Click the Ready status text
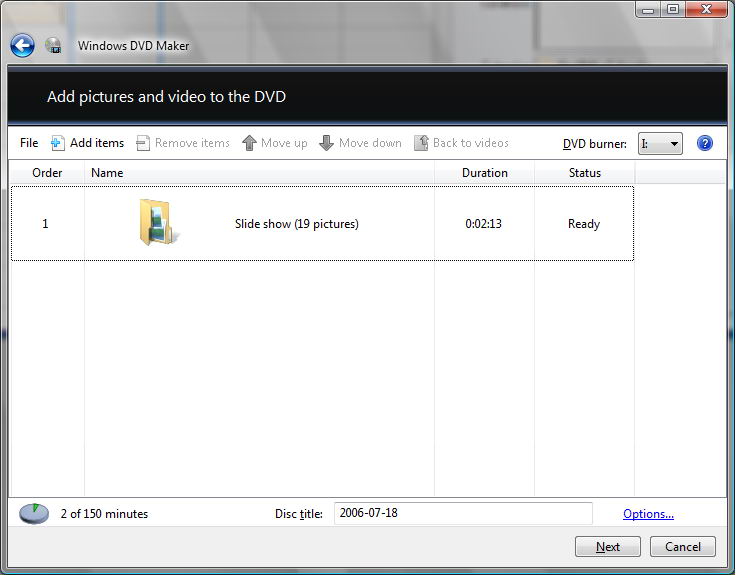This screenshot has height=575, width=736. (584, 224)
